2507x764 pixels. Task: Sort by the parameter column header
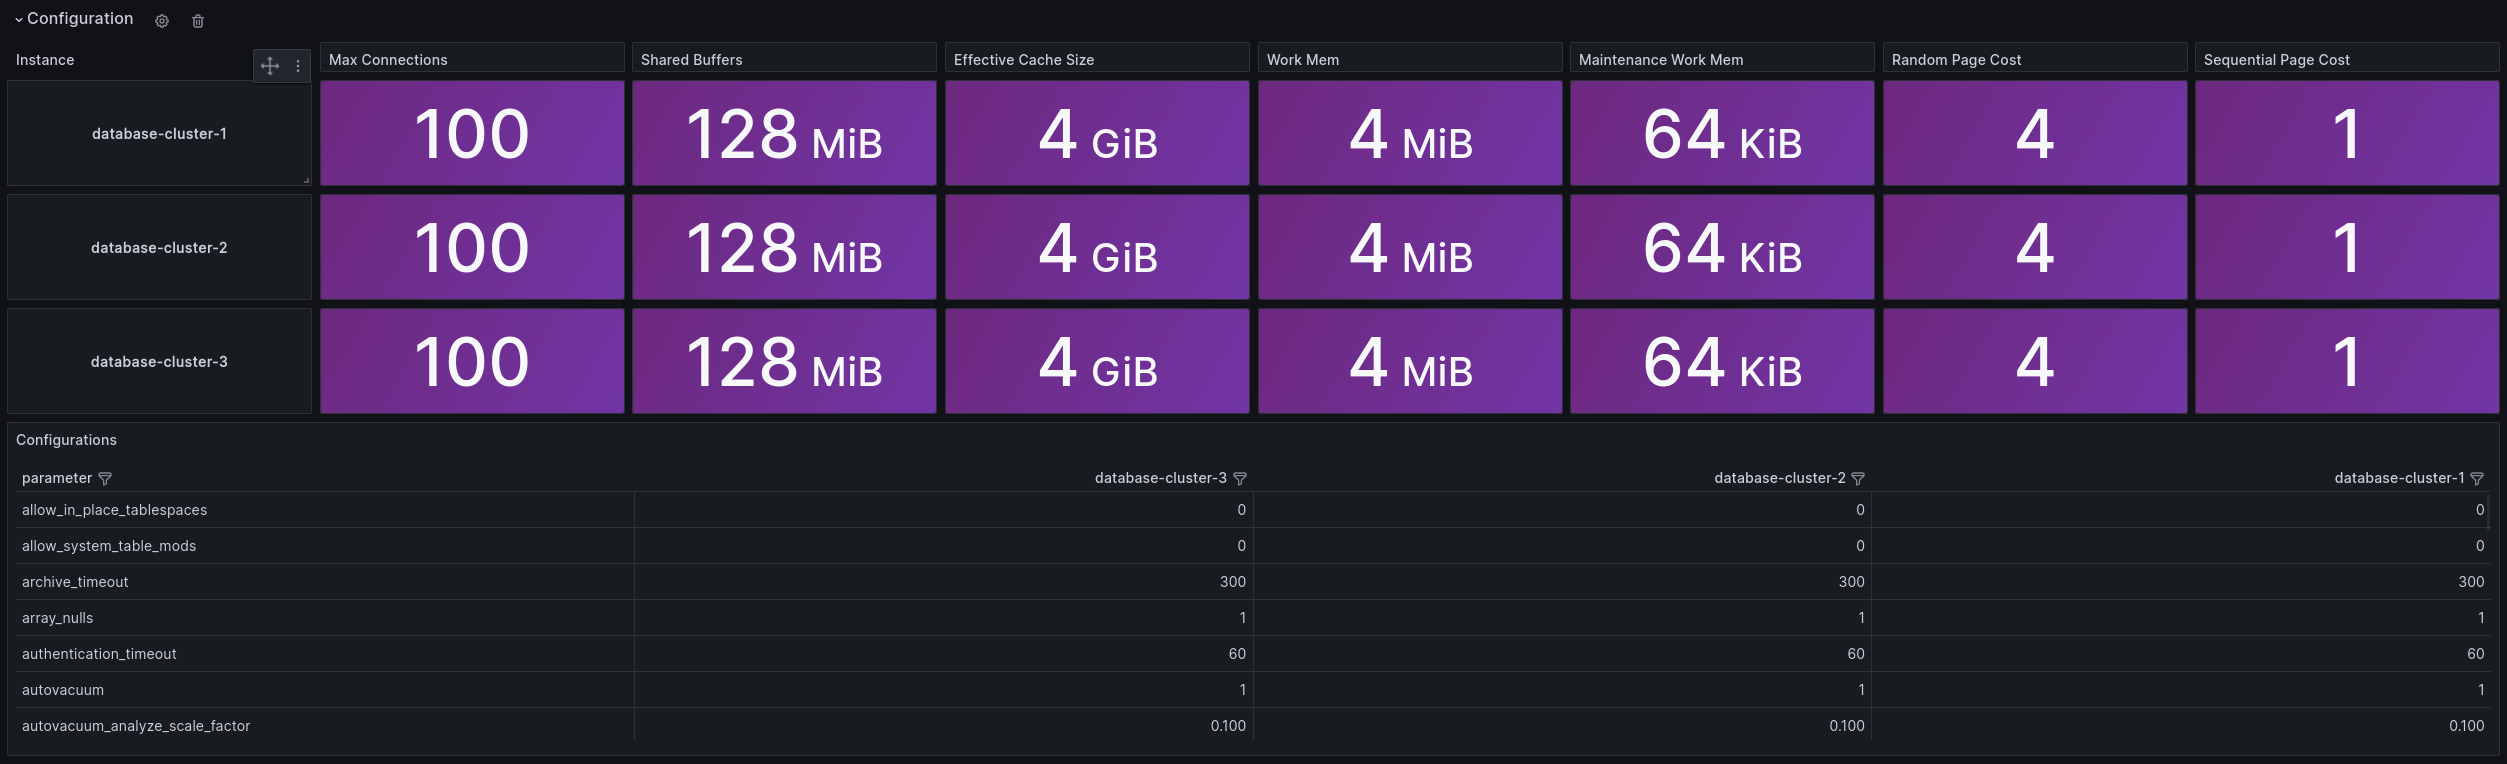pyautogui.click(x=57, y=478)
